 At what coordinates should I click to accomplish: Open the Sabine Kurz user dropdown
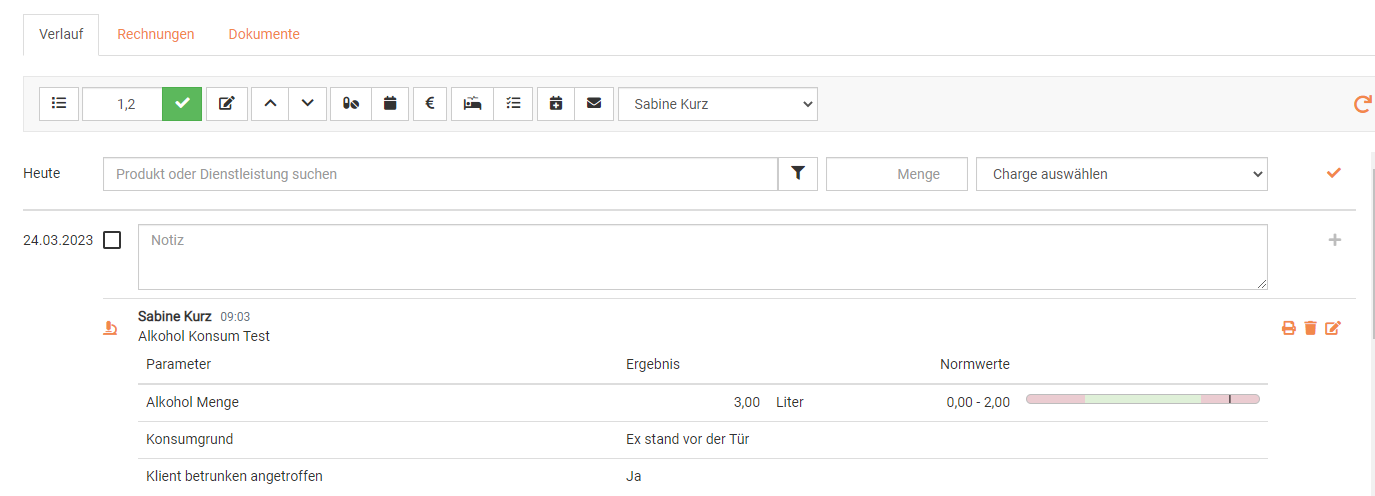pyautogui.click(x=717, y=103)
